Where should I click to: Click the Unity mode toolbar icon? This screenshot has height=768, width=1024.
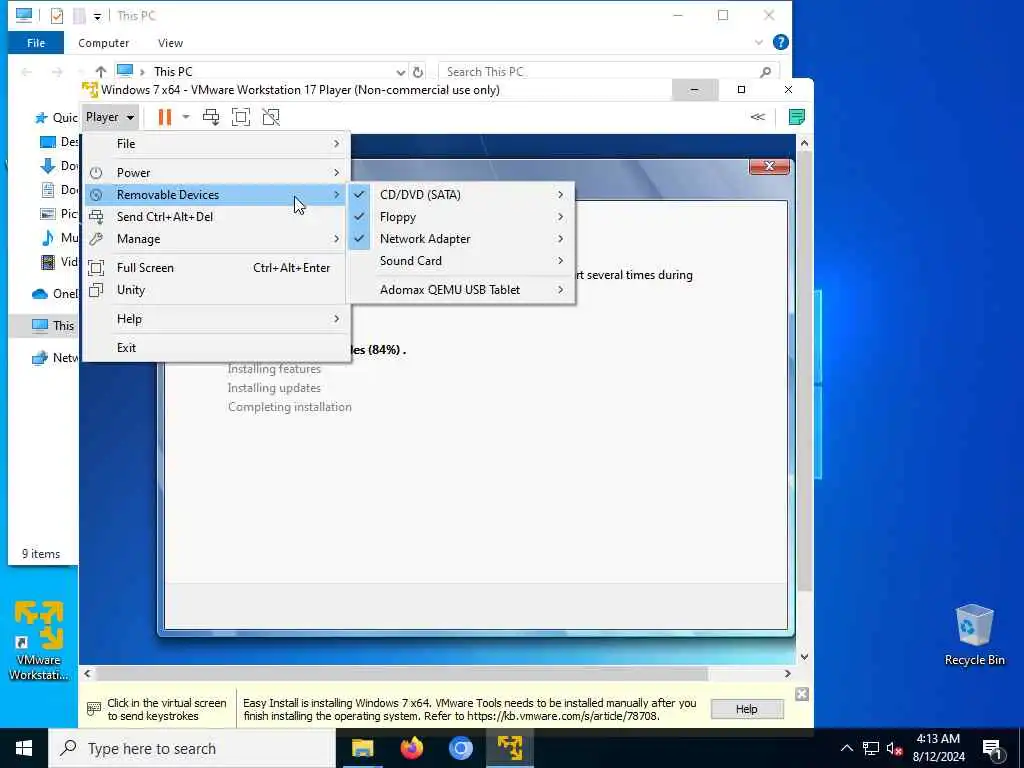[271, 117]
